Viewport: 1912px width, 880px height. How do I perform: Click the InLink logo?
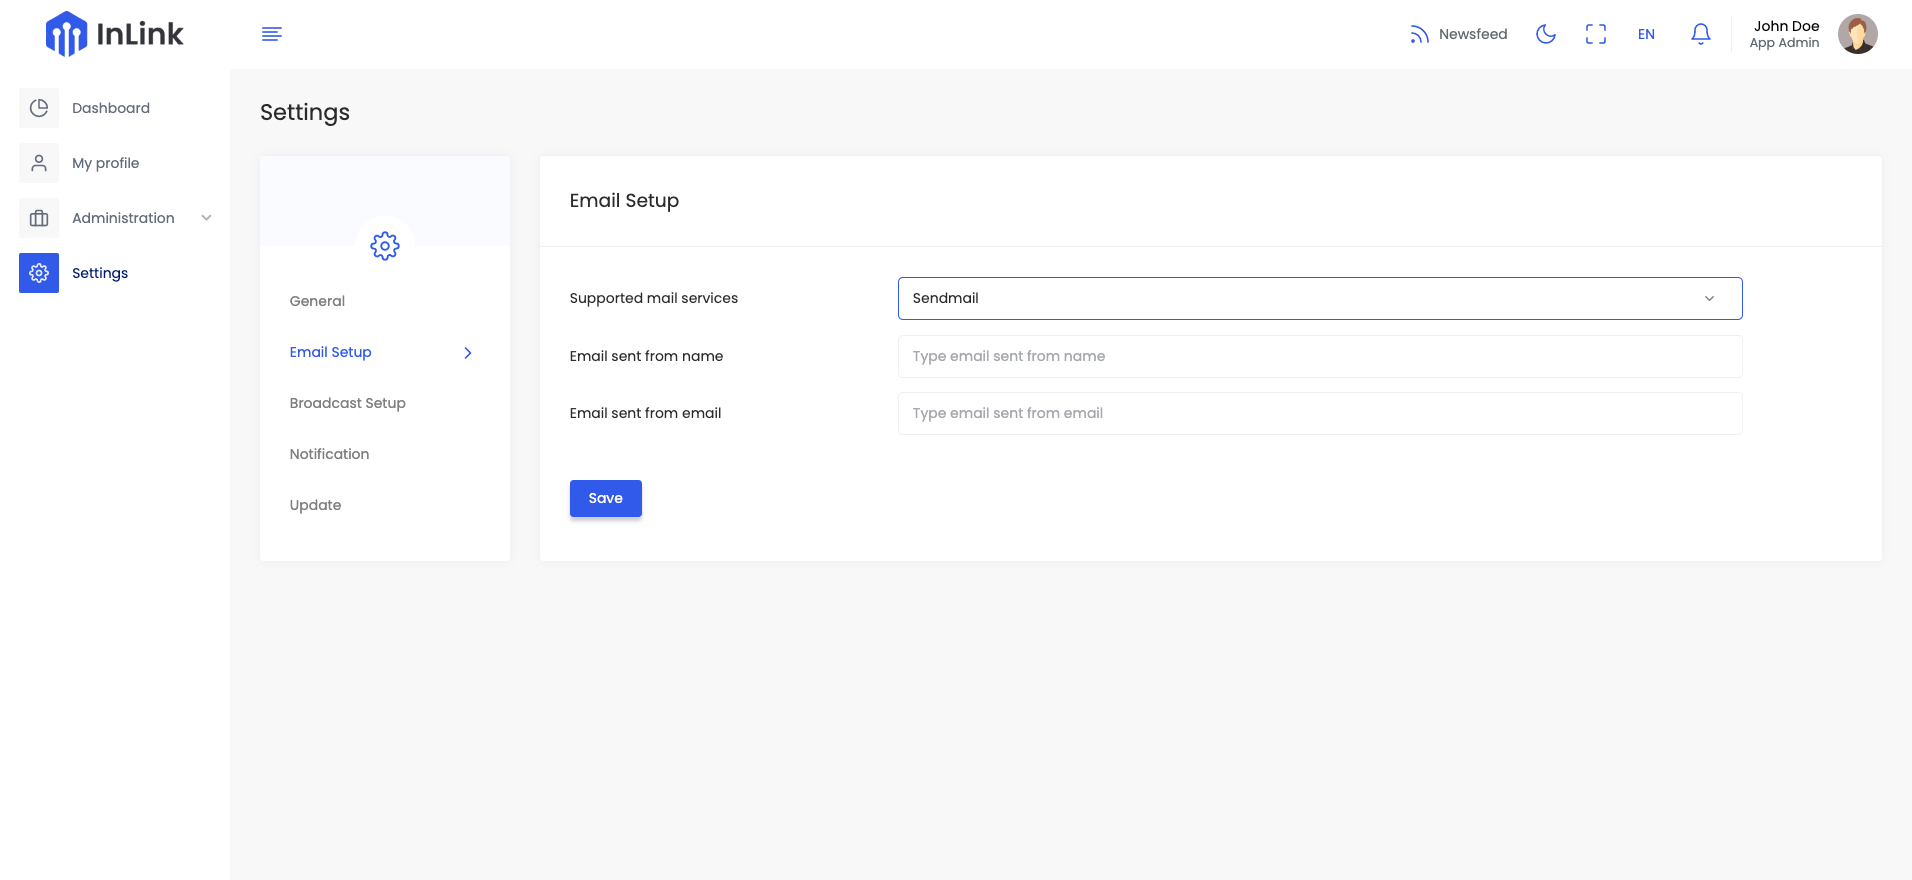pyautogui.click(x=114, y=34)
